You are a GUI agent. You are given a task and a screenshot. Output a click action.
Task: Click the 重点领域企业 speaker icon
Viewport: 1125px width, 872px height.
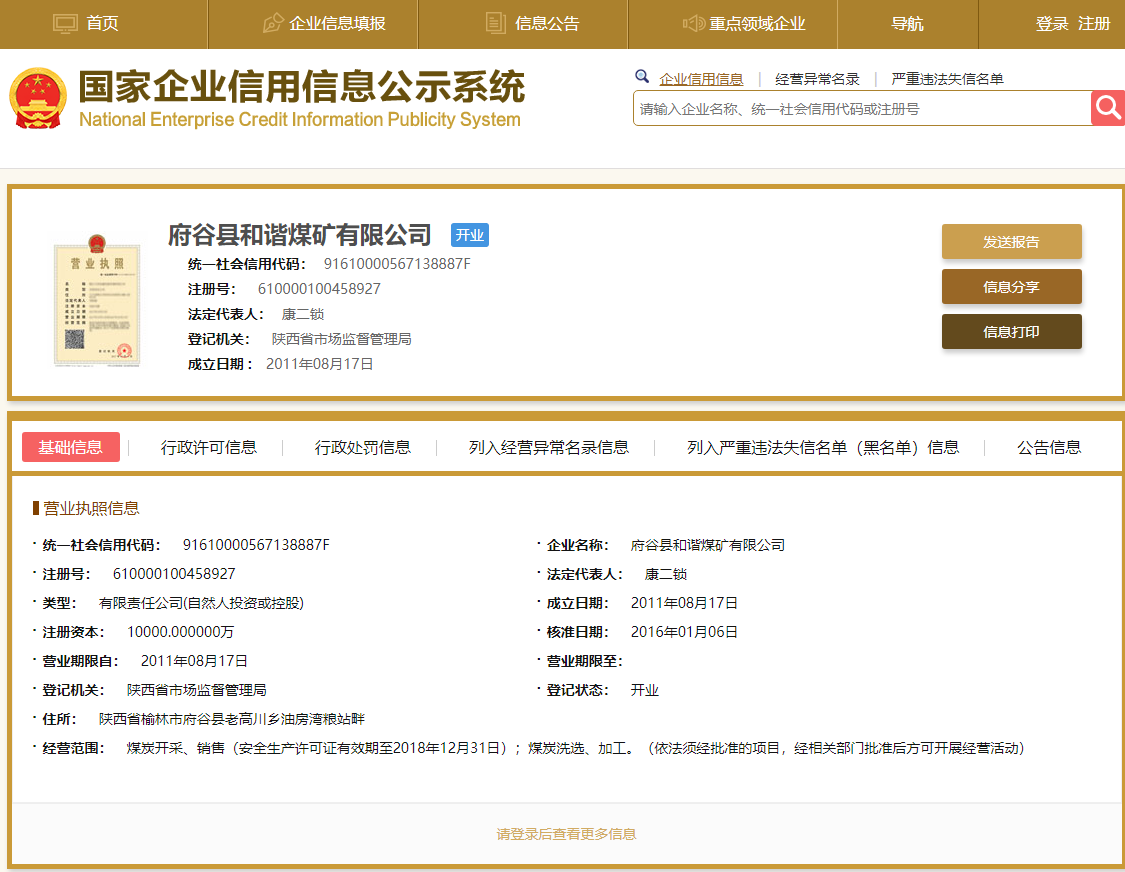pos(694,23)
